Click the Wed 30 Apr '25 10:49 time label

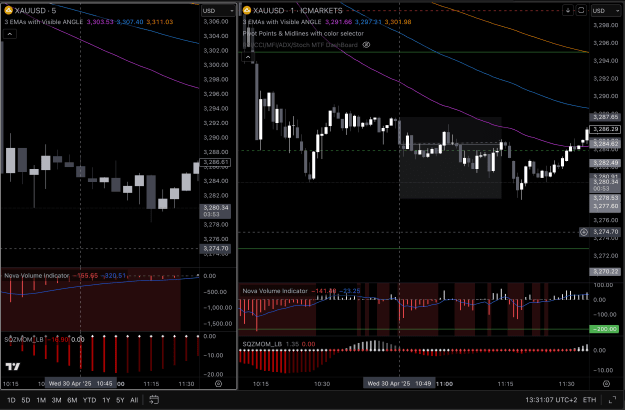[x=399, y=383]
